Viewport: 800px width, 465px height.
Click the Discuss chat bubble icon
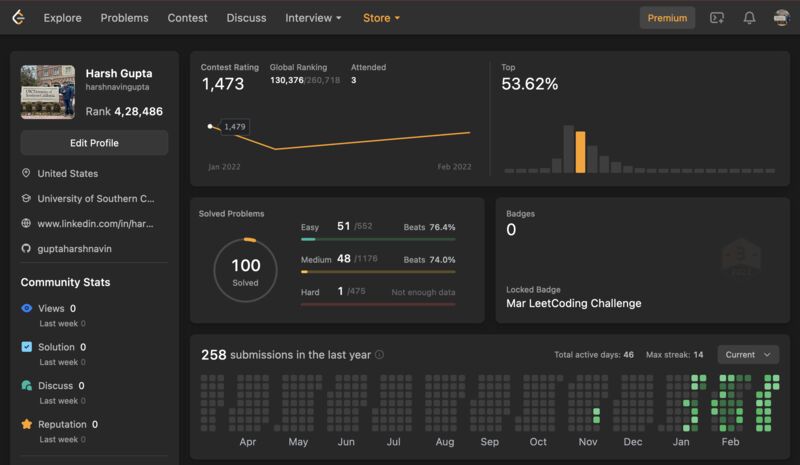(x=27, y=386)
